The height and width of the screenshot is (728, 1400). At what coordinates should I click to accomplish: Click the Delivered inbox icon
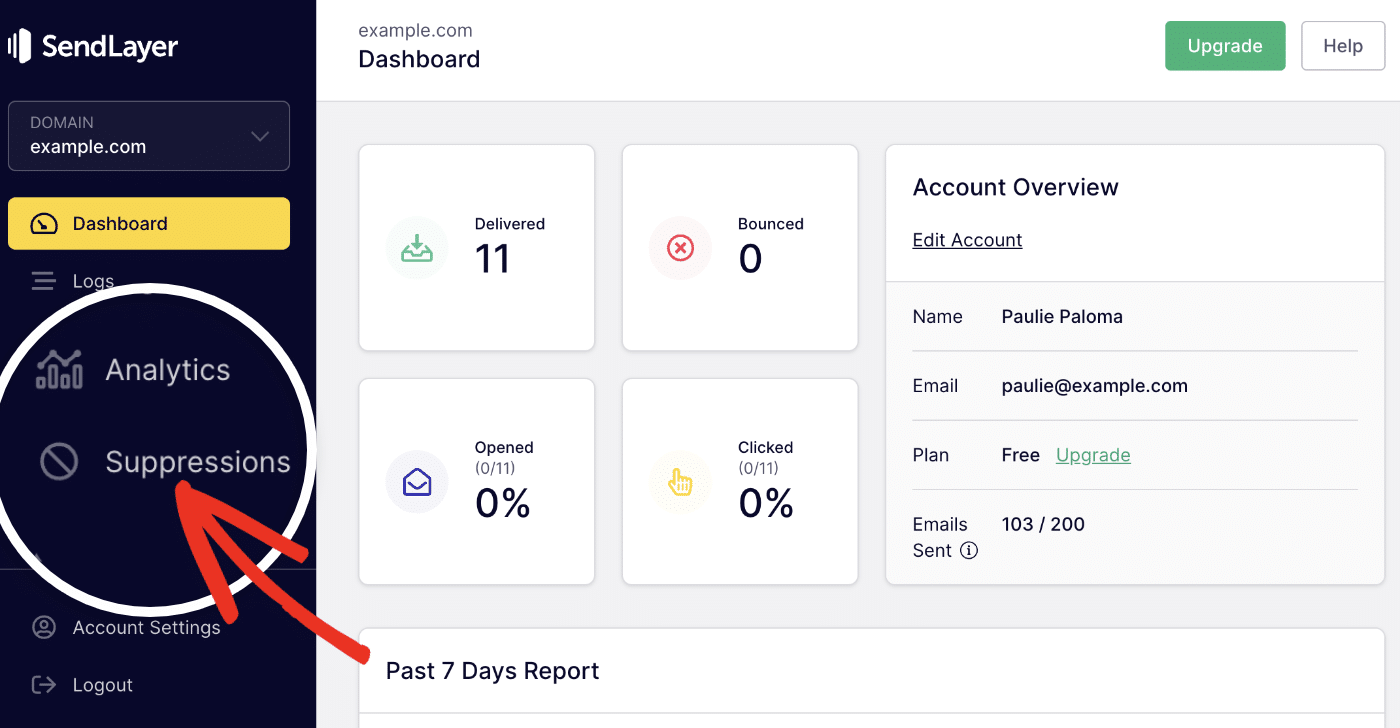point(417,247)
